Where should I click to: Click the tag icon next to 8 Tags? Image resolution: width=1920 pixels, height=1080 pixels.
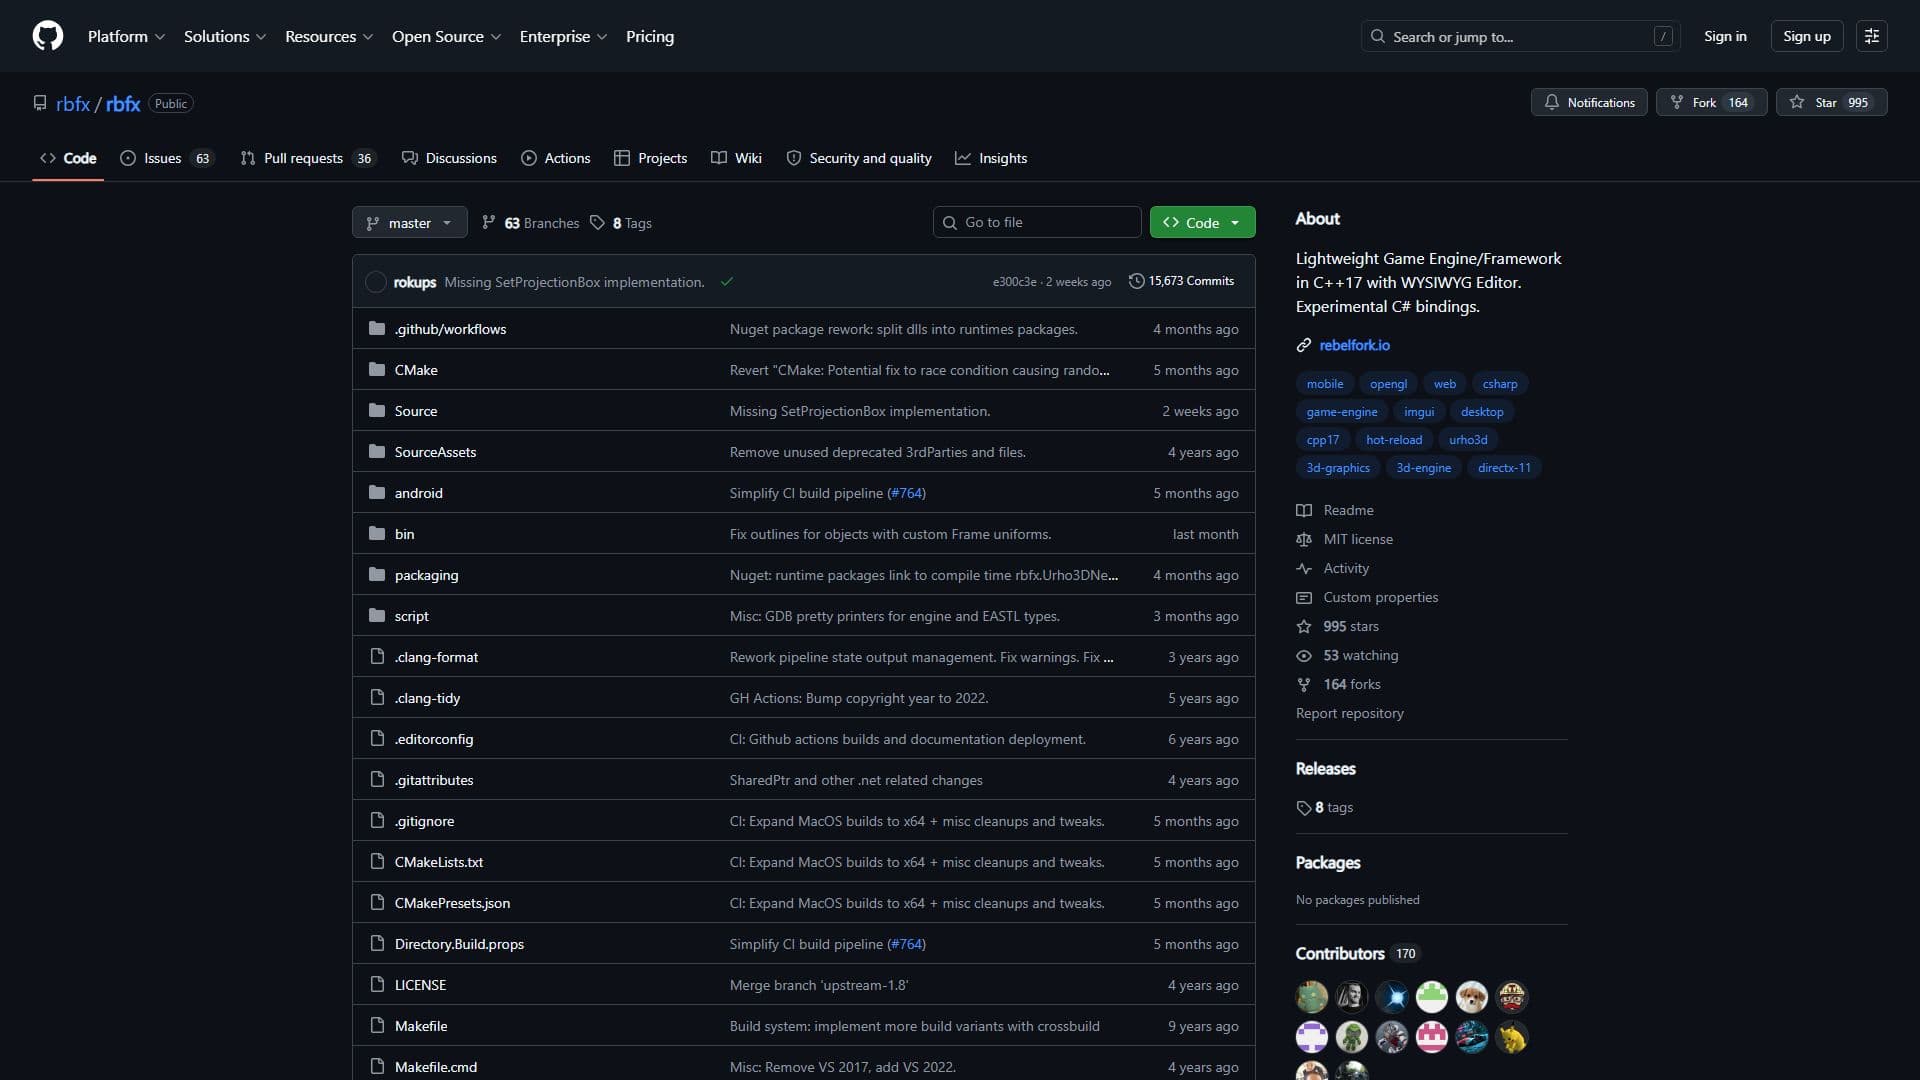[597, 223]
